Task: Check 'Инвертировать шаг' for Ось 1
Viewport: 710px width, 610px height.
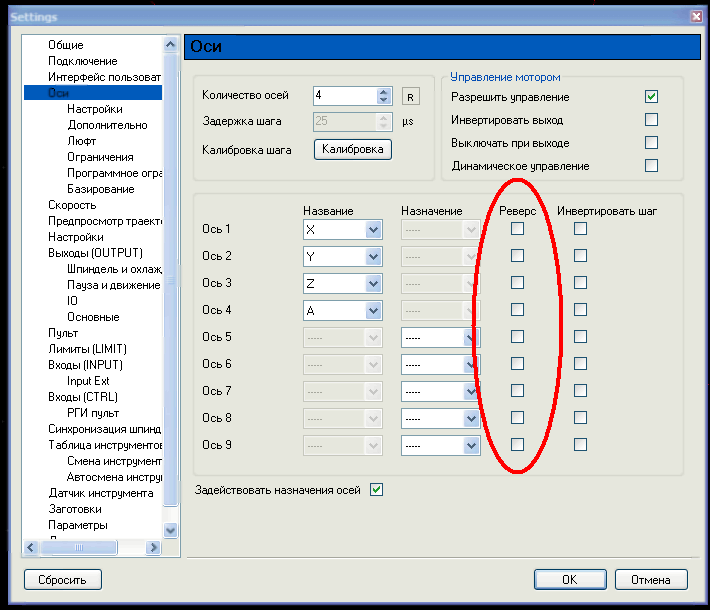Action: [x=580, y=229]
